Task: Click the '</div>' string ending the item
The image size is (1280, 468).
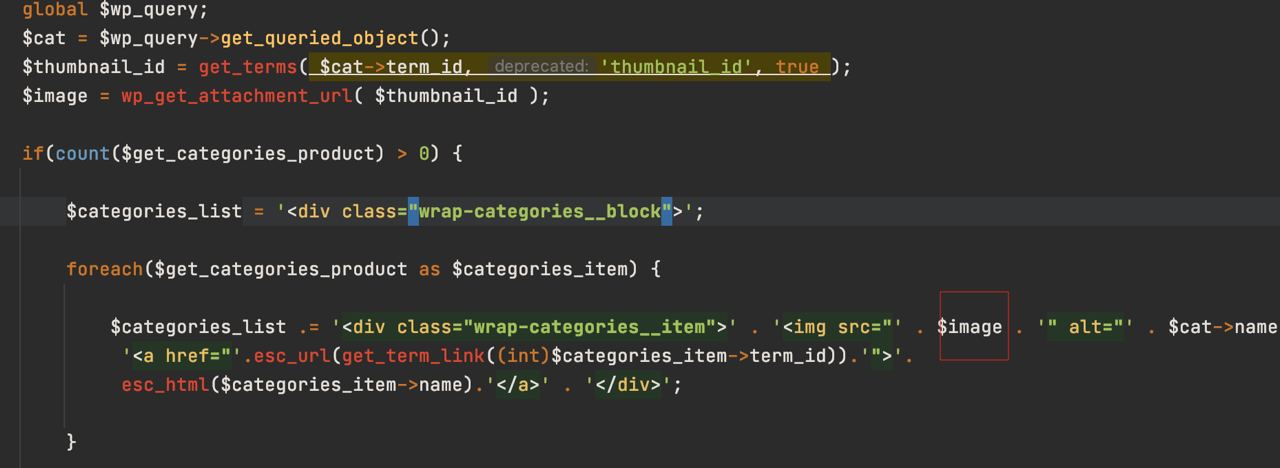Action: tap(628, 384)
